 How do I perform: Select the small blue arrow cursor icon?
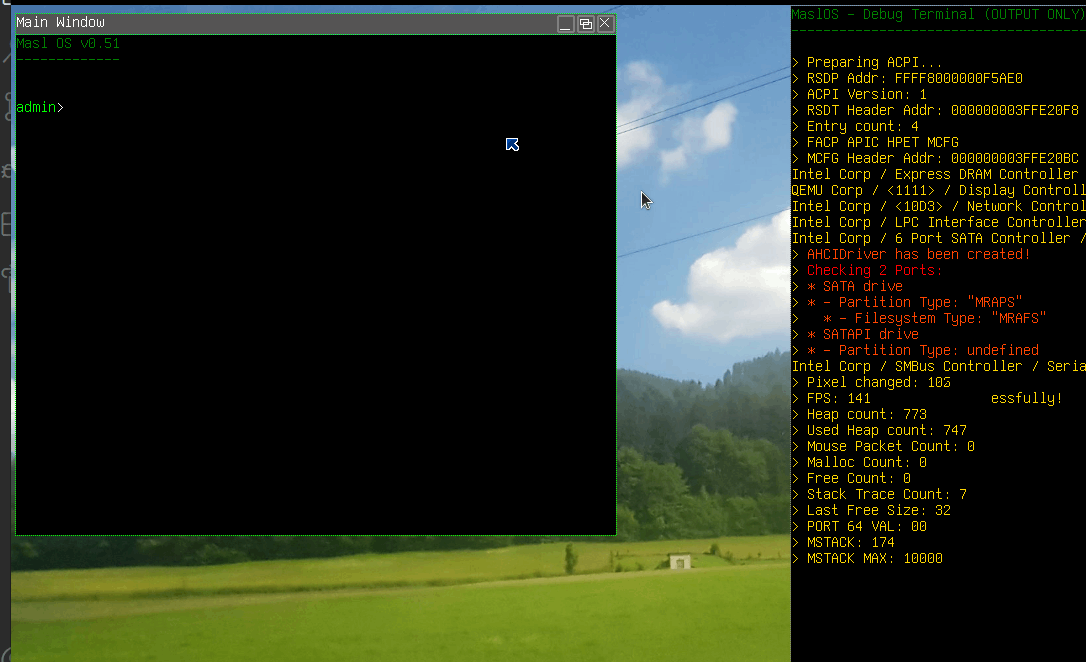pos(512,144)
